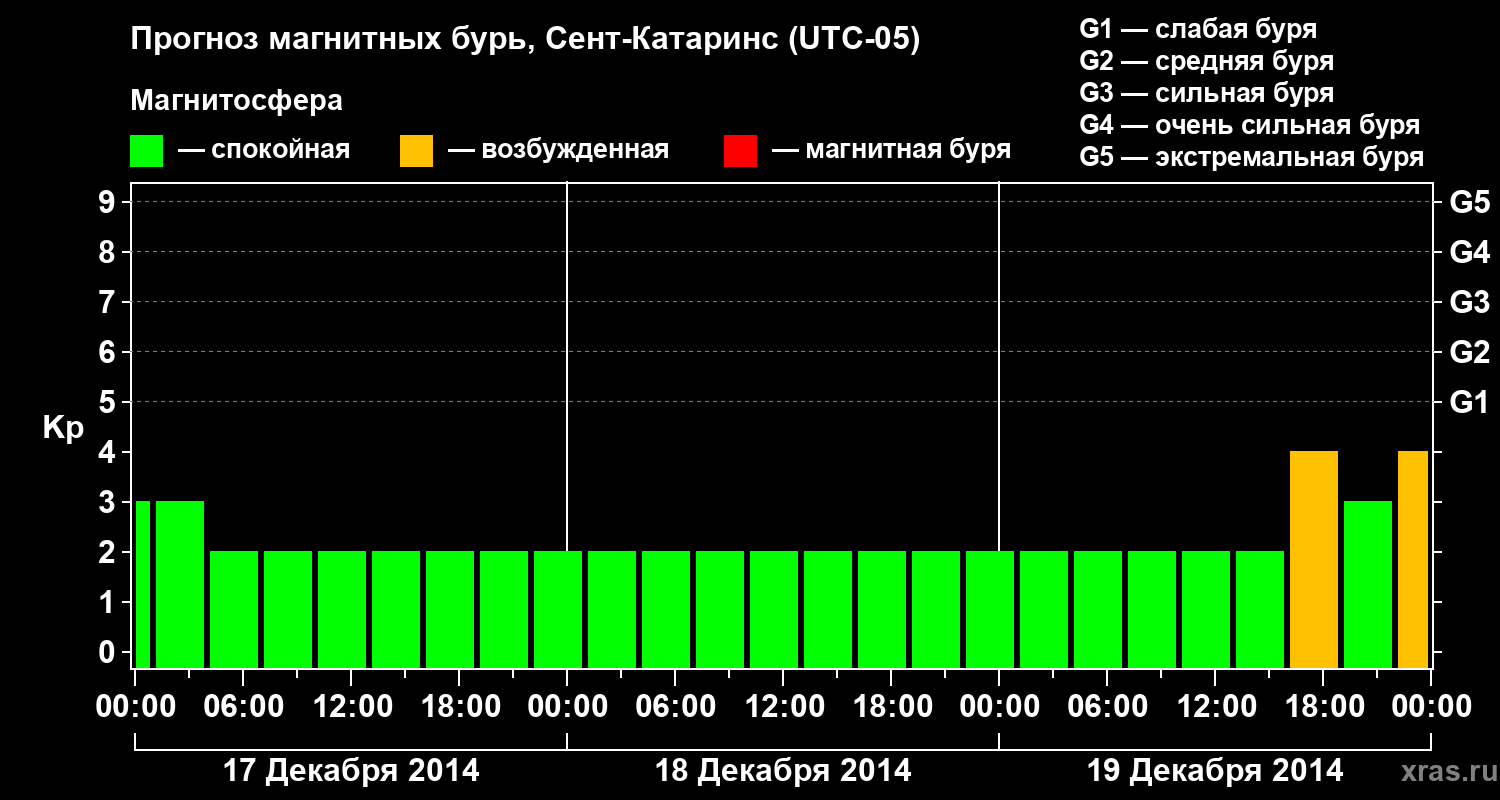Click the first orange Kp 4 bar at 18:00
Screen dimensions: 1500x800
[1314, 560]
